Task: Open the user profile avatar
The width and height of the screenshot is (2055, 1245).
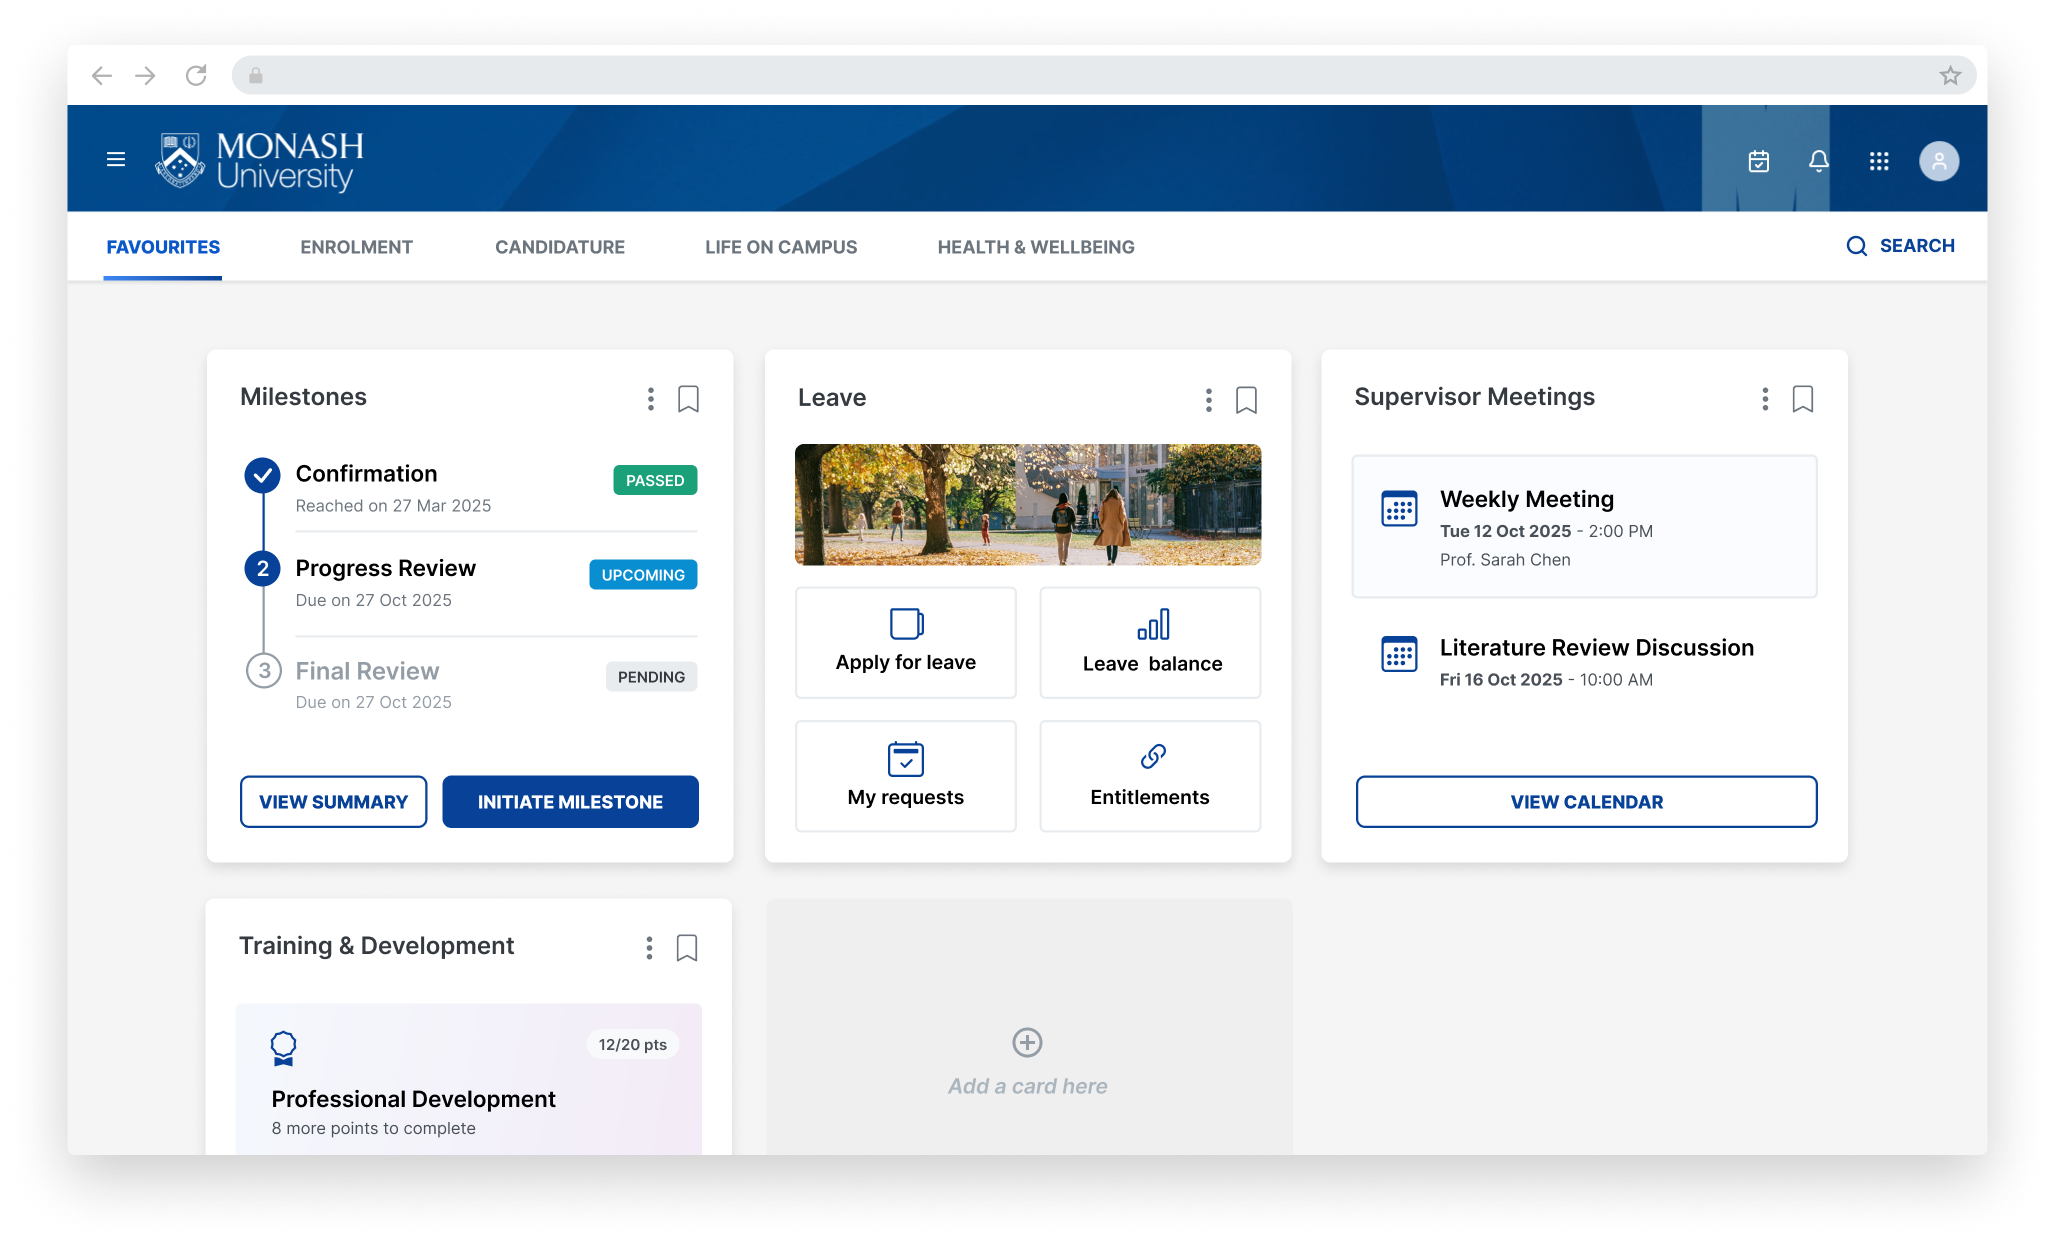Action: pyautogui.click(x=1938, y=161)
